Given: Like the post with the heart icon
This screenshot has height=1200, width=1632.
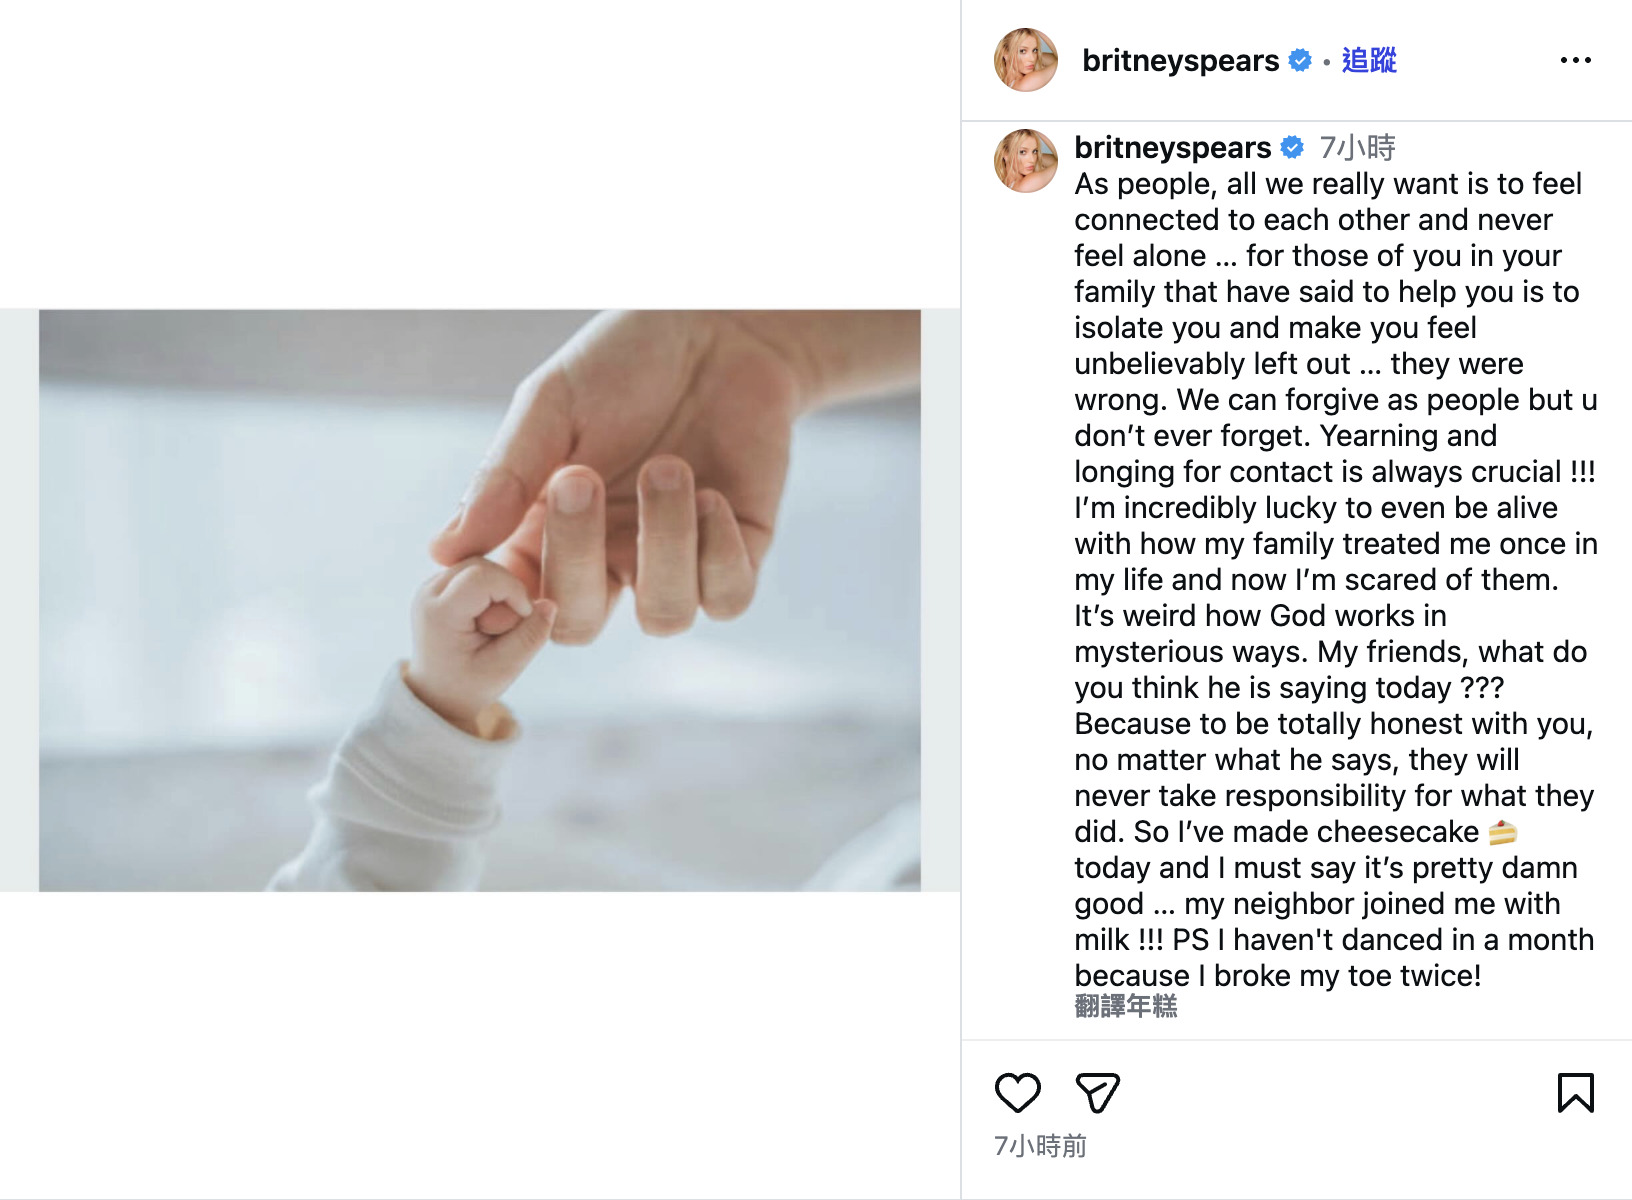Looking at the screenshot, I should [1017, 1093].
